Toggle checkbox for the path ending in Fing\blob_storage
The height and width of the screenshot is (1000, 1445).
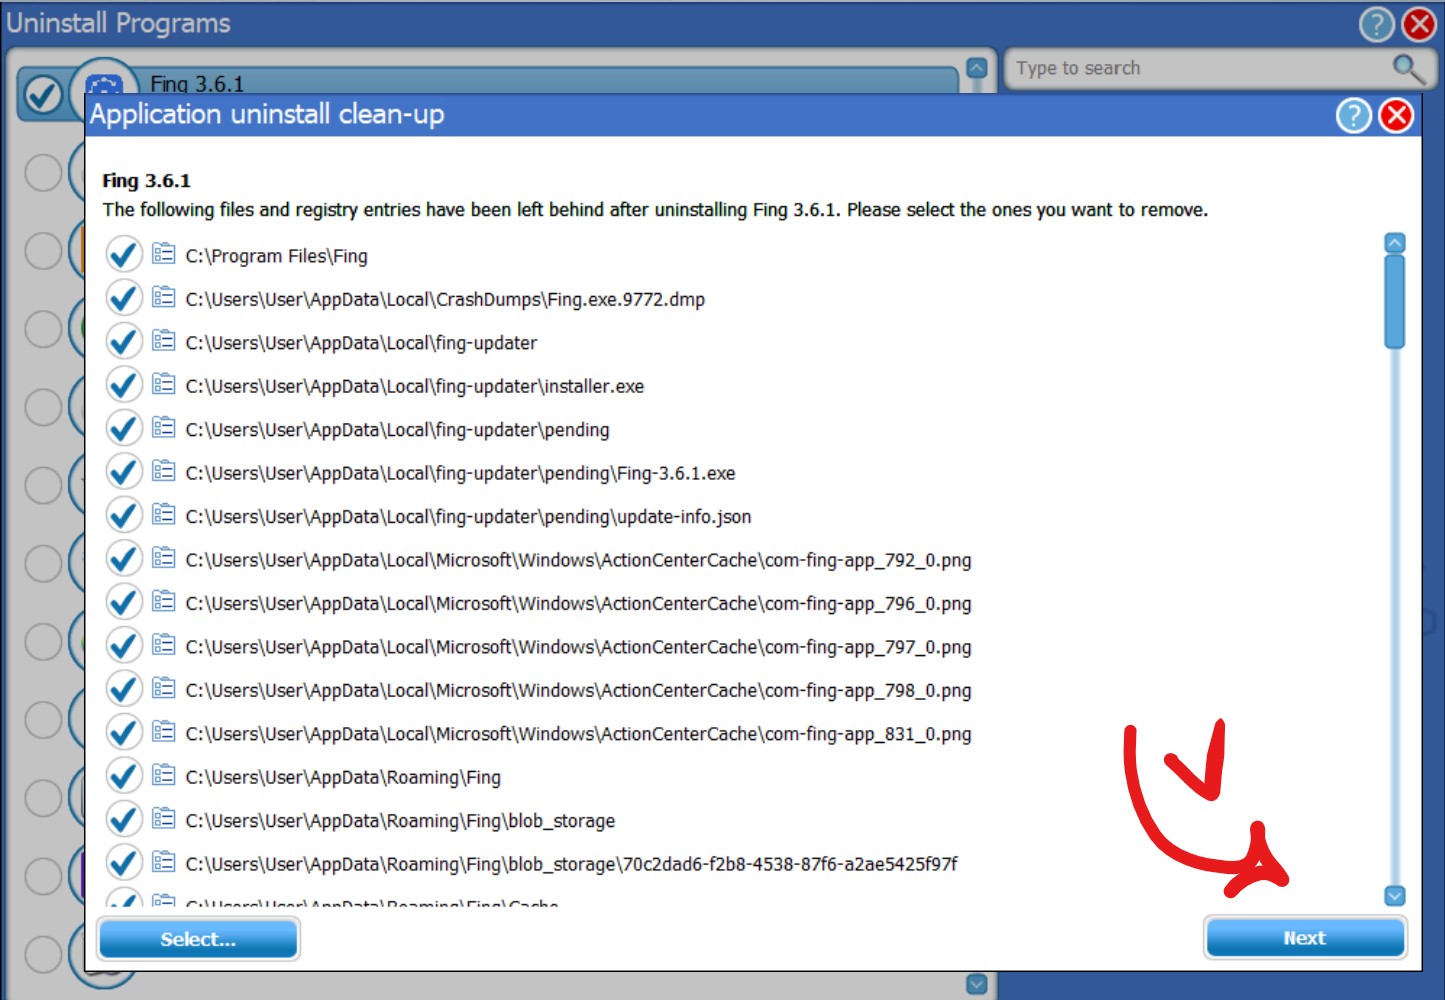124,820
